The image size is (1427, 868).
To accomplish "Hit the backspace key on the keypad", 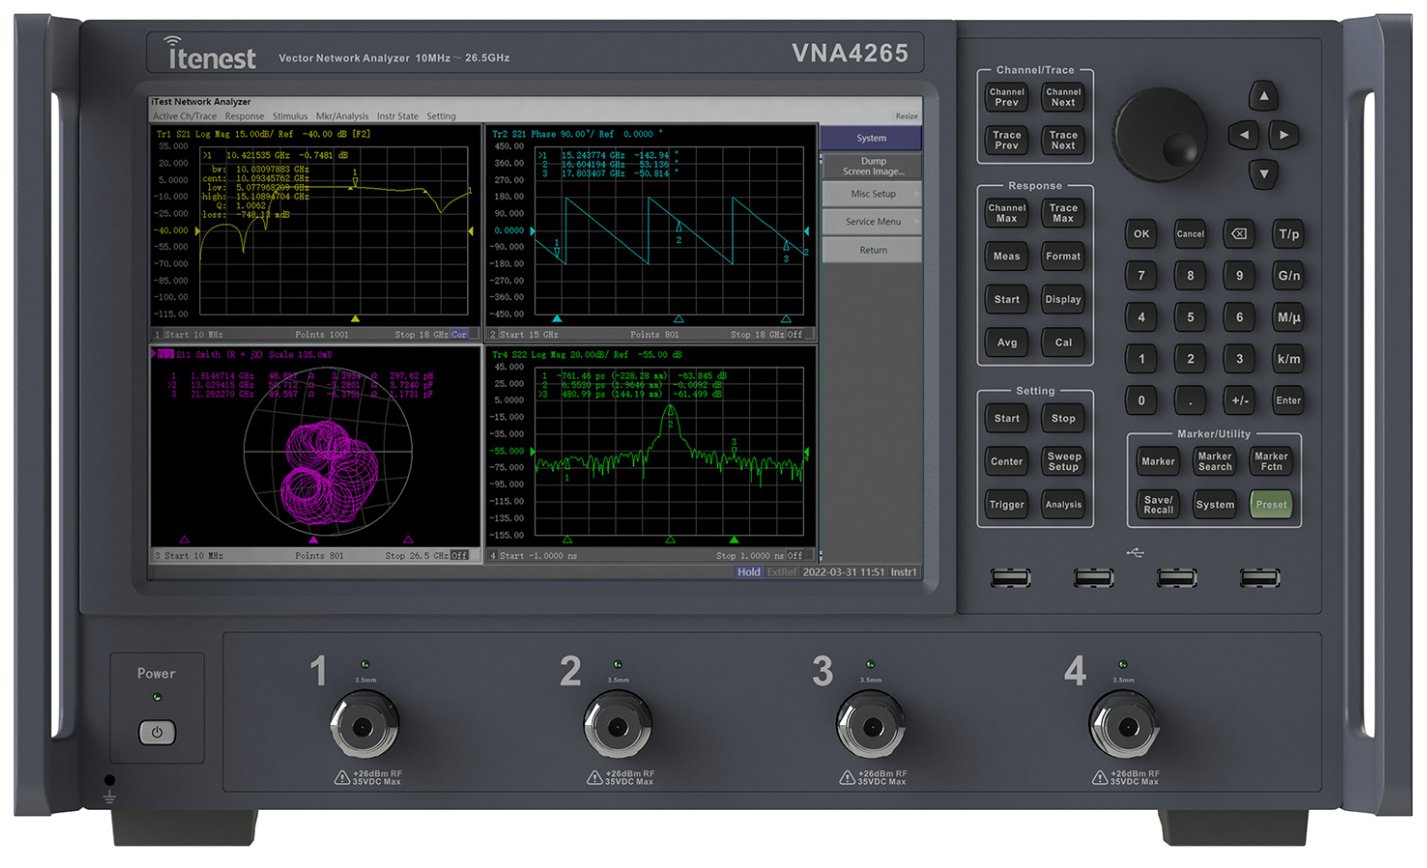I will (x=1239, y=234).
